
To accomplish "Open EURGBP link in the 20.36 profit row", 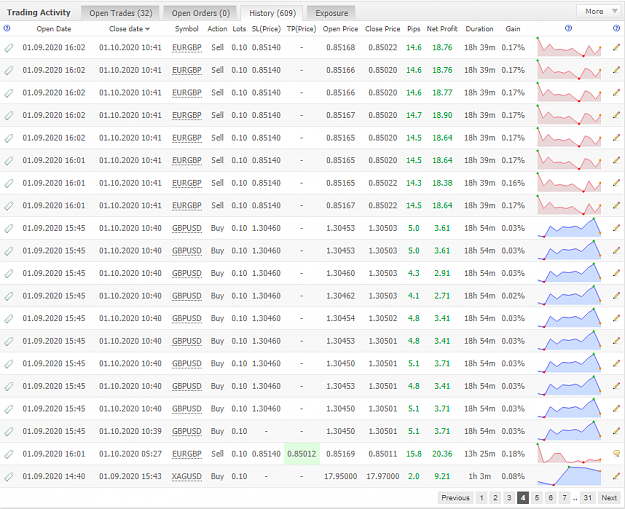I will tap(187, 454).
